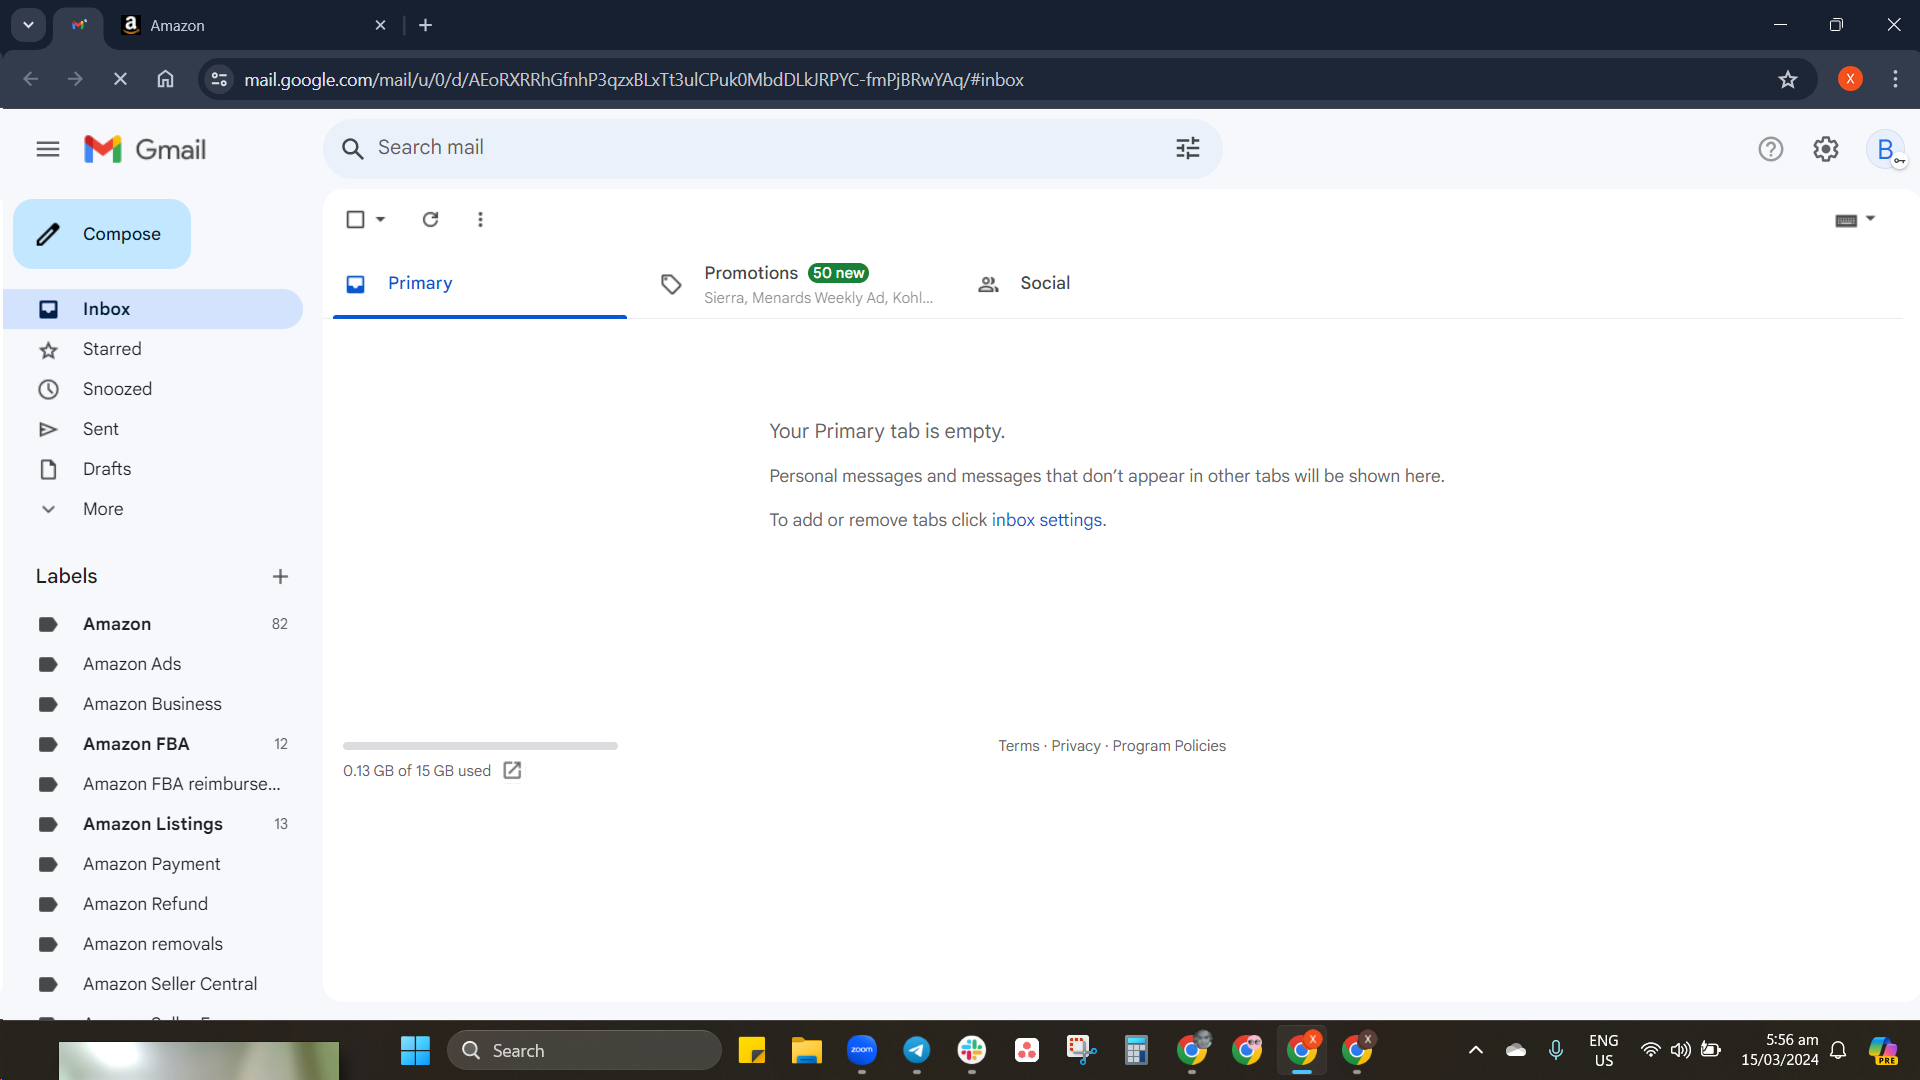Open the More options three-dot menu

[x=480, y=220]
